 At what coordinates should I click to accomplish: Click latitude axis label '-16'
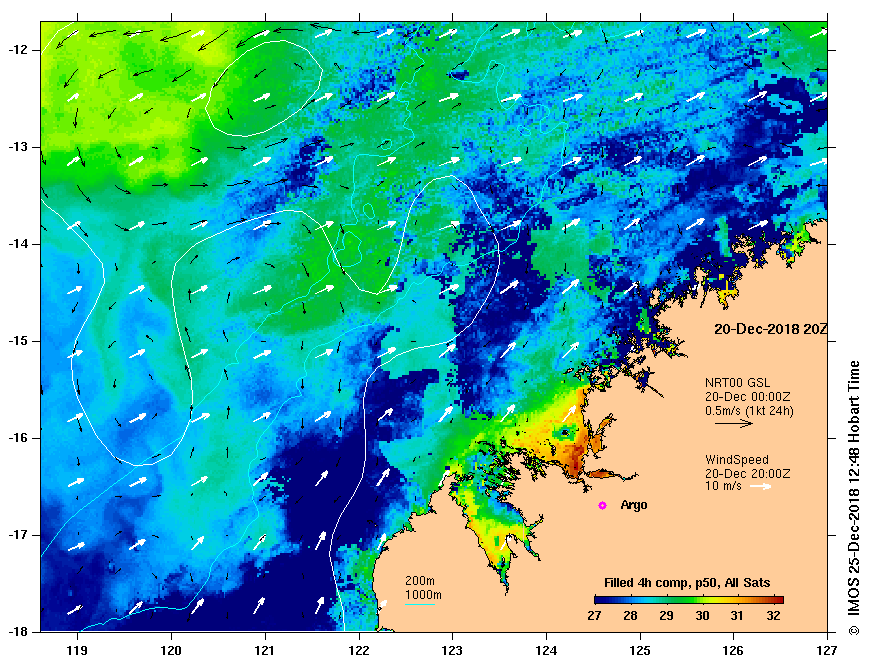(x=18, y=438)
